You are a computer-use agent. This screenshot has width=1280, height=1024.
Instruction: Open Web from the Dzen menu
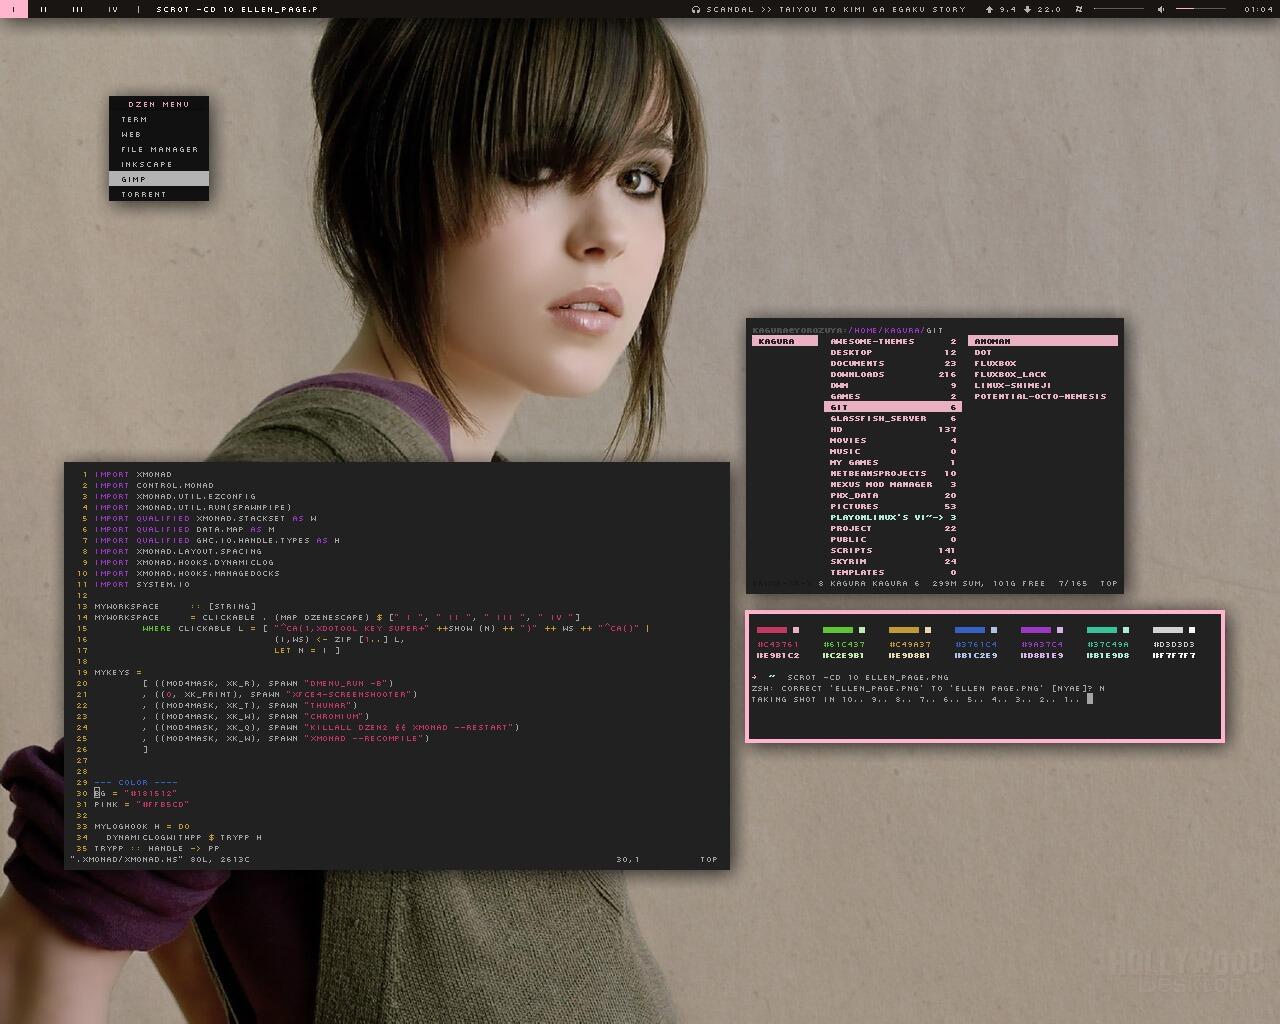159,134
